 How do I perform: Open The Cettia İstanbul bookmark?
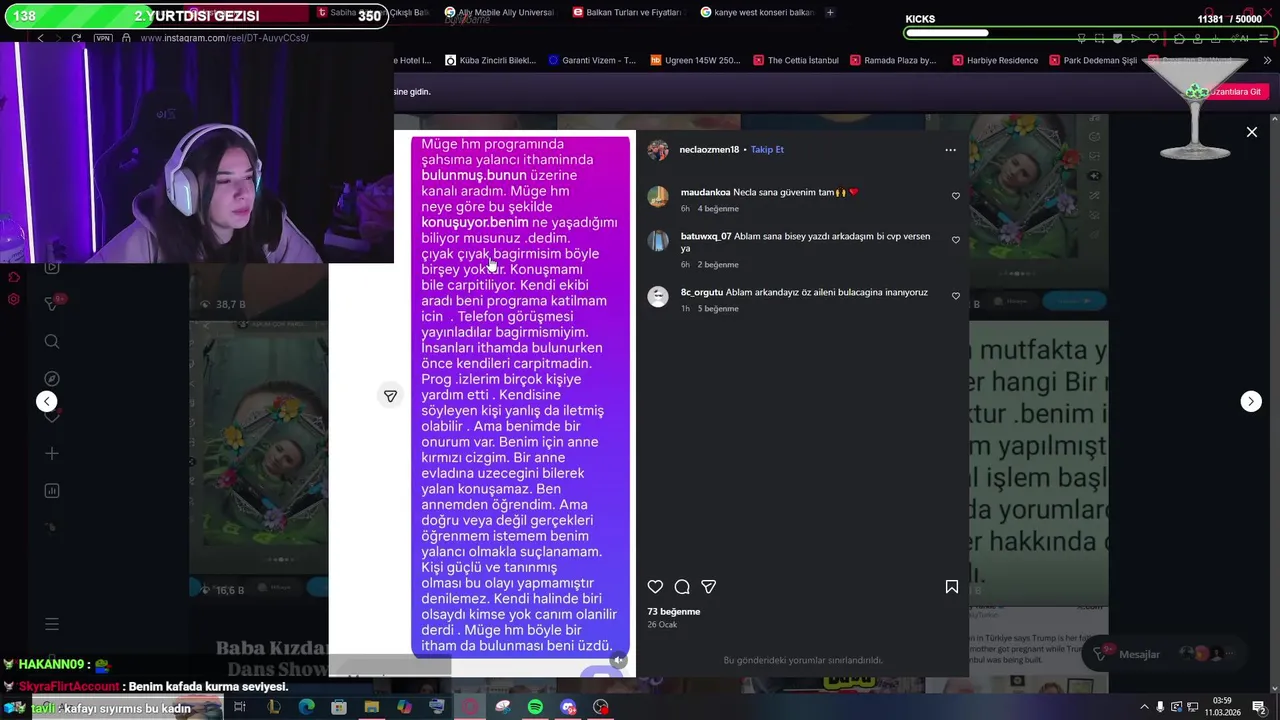pos(796,60)
